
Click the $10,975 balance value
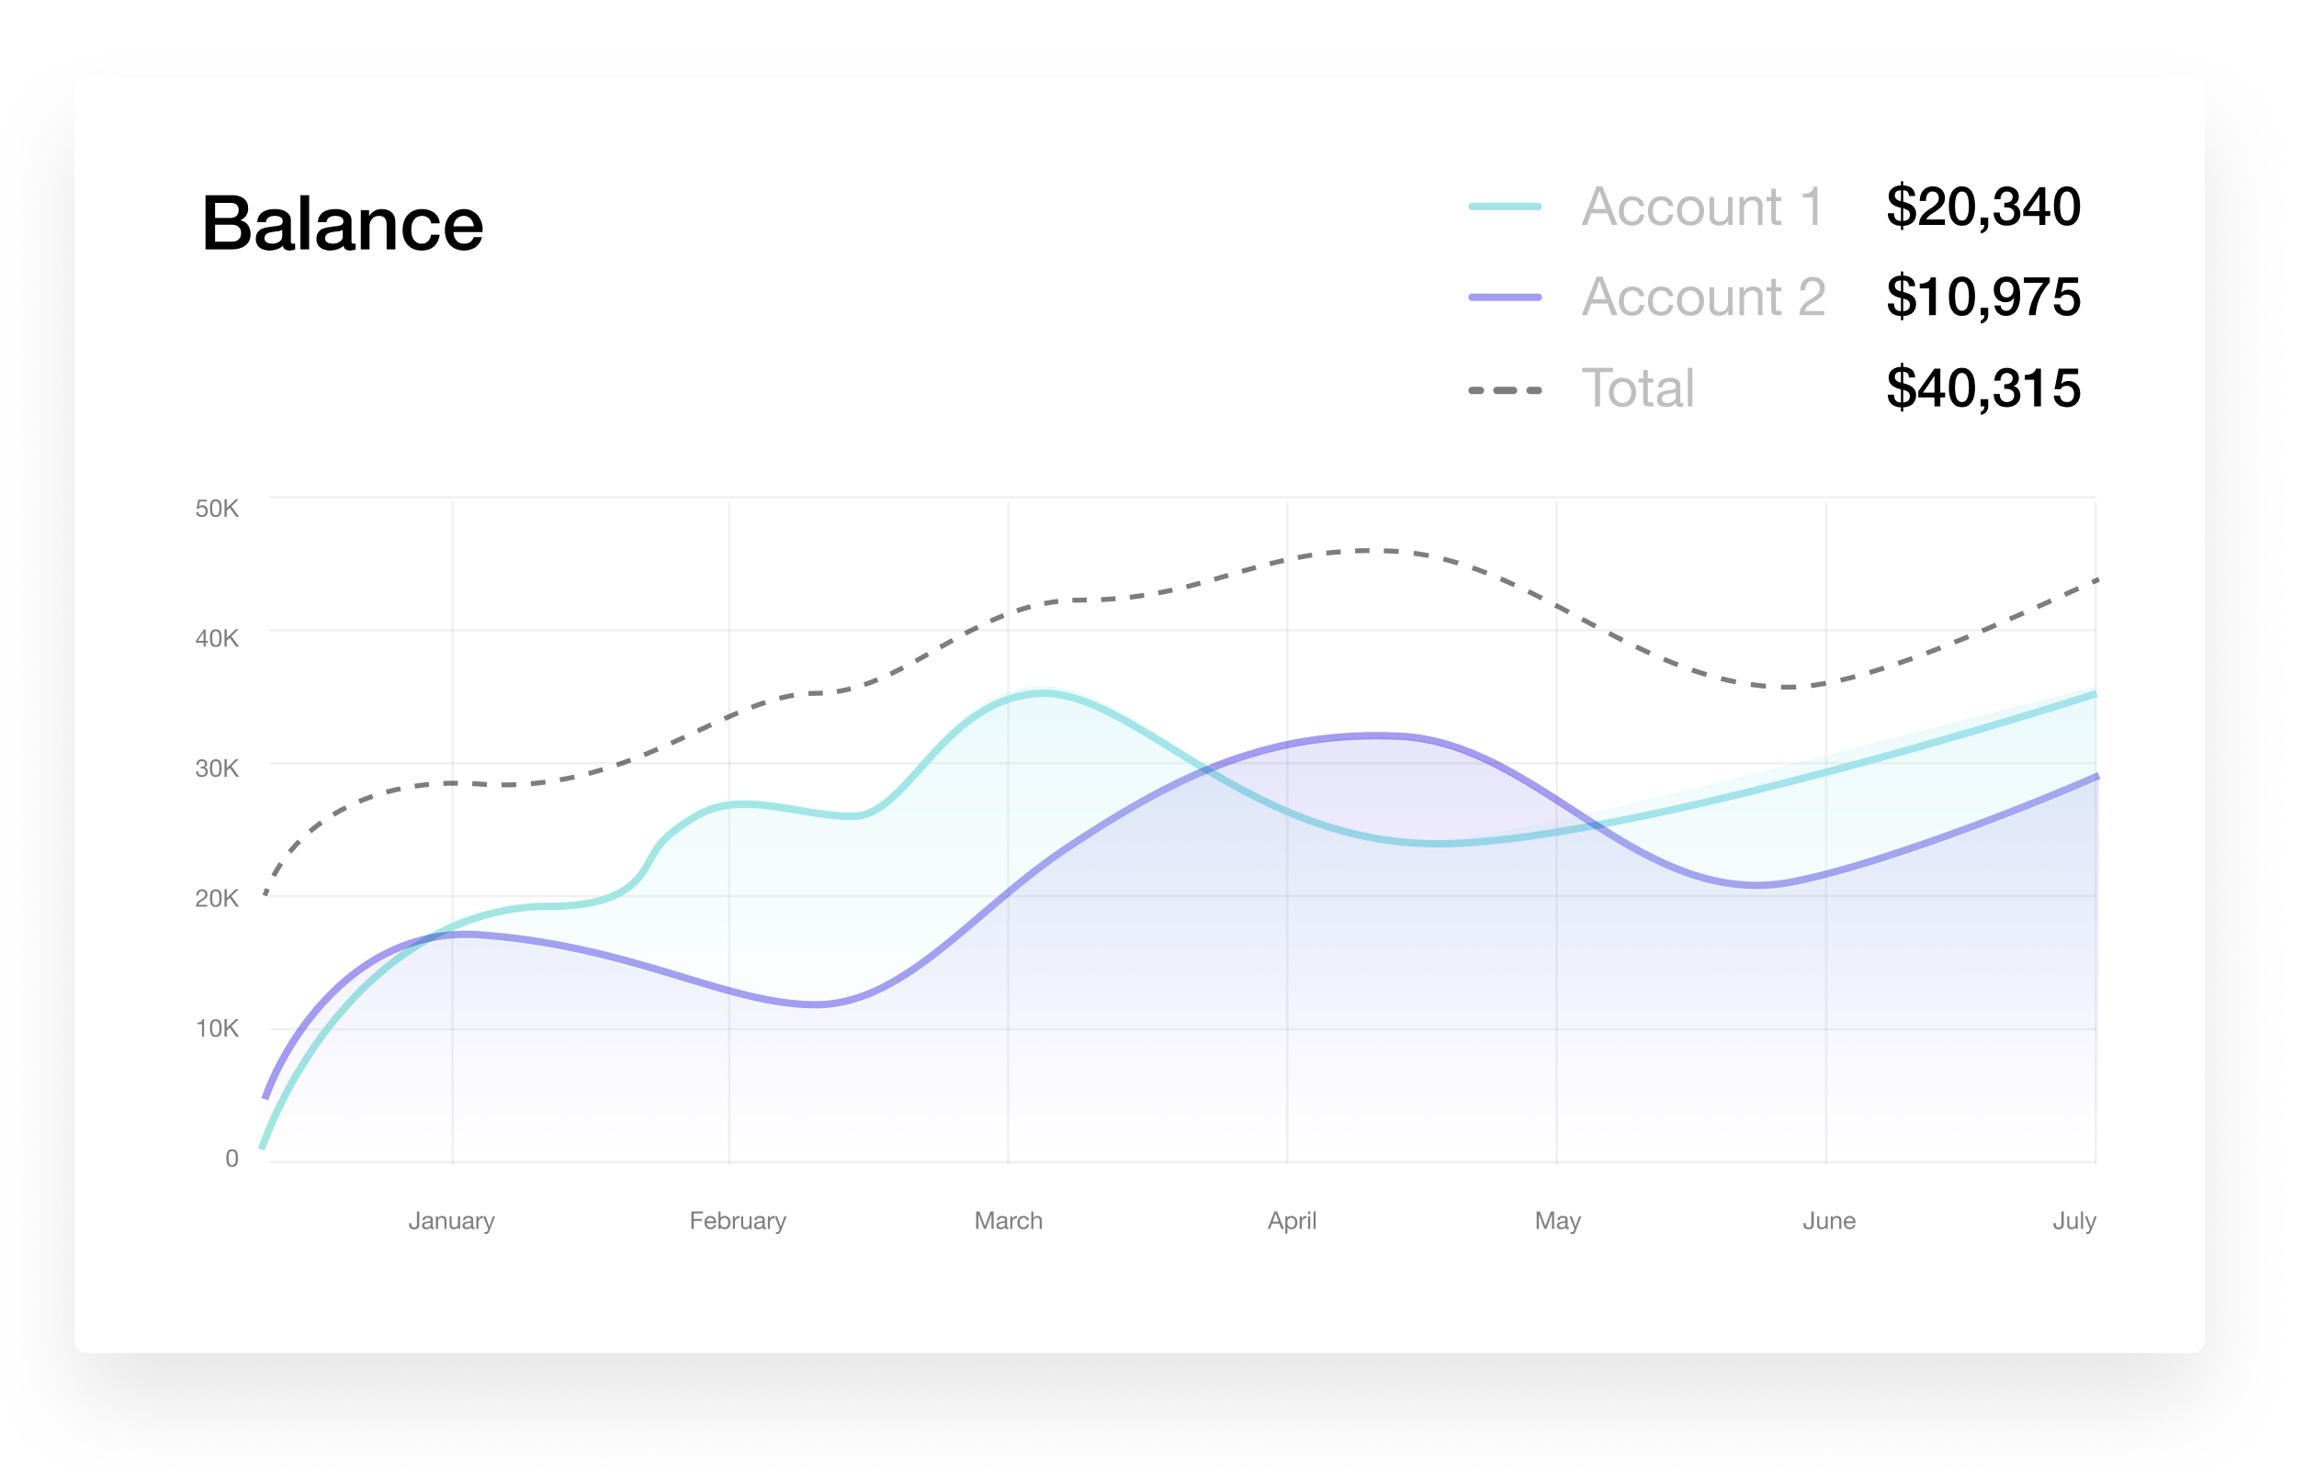[x=1982, y=297]
